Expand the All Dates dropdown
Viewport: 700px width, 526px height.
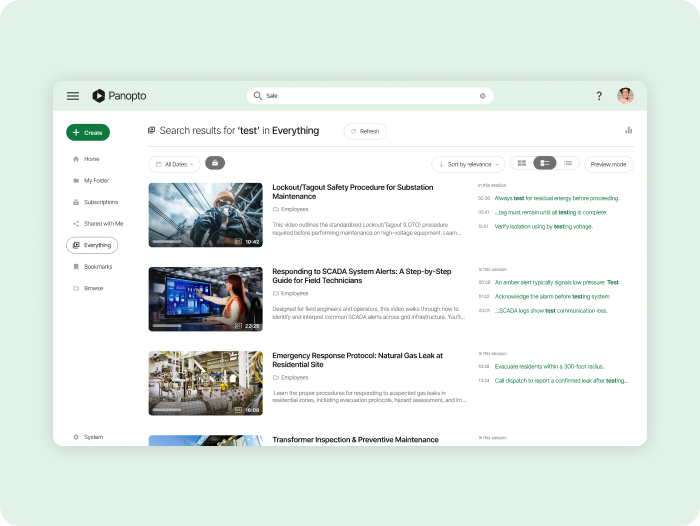tap(174, 164)
